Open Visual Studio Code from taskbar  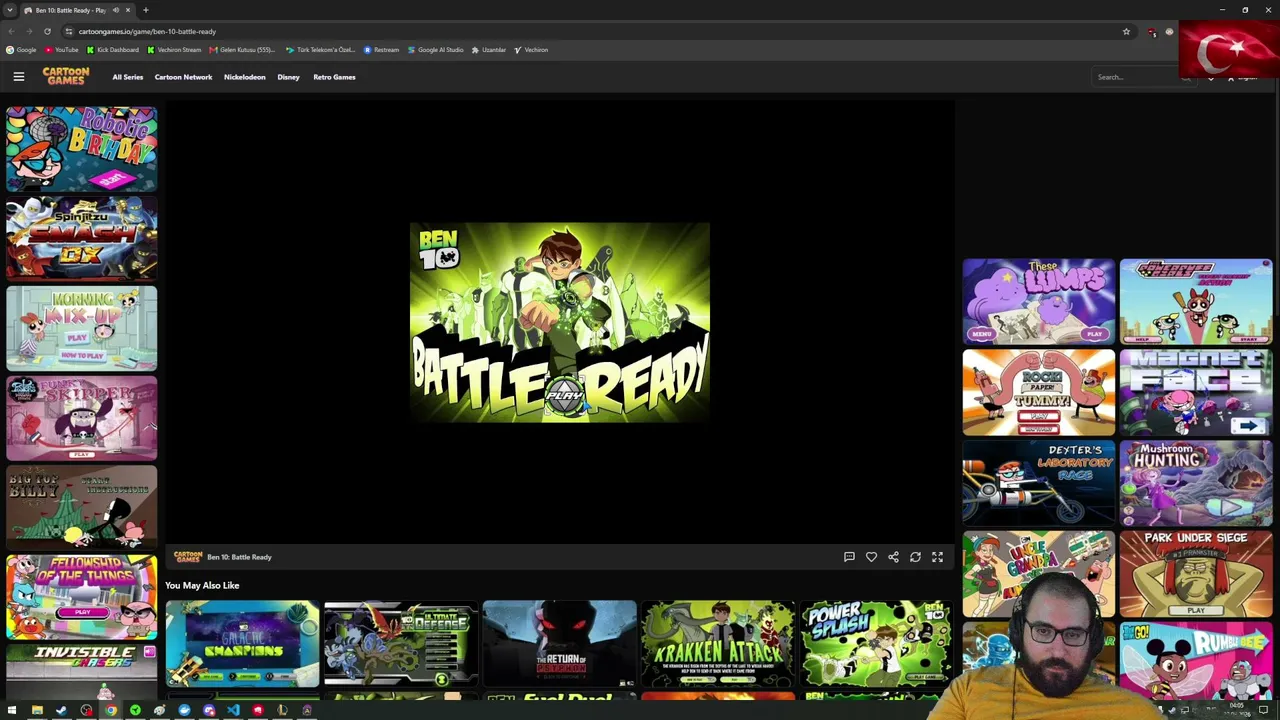point(233,711)
